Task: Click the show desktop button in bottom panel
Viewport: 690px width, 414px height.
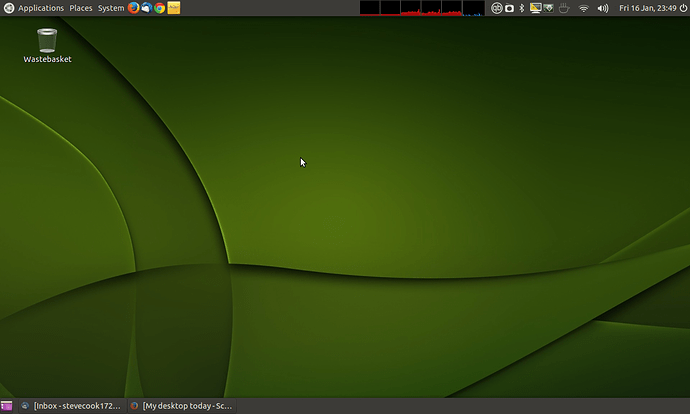Action: pos(7,406)
